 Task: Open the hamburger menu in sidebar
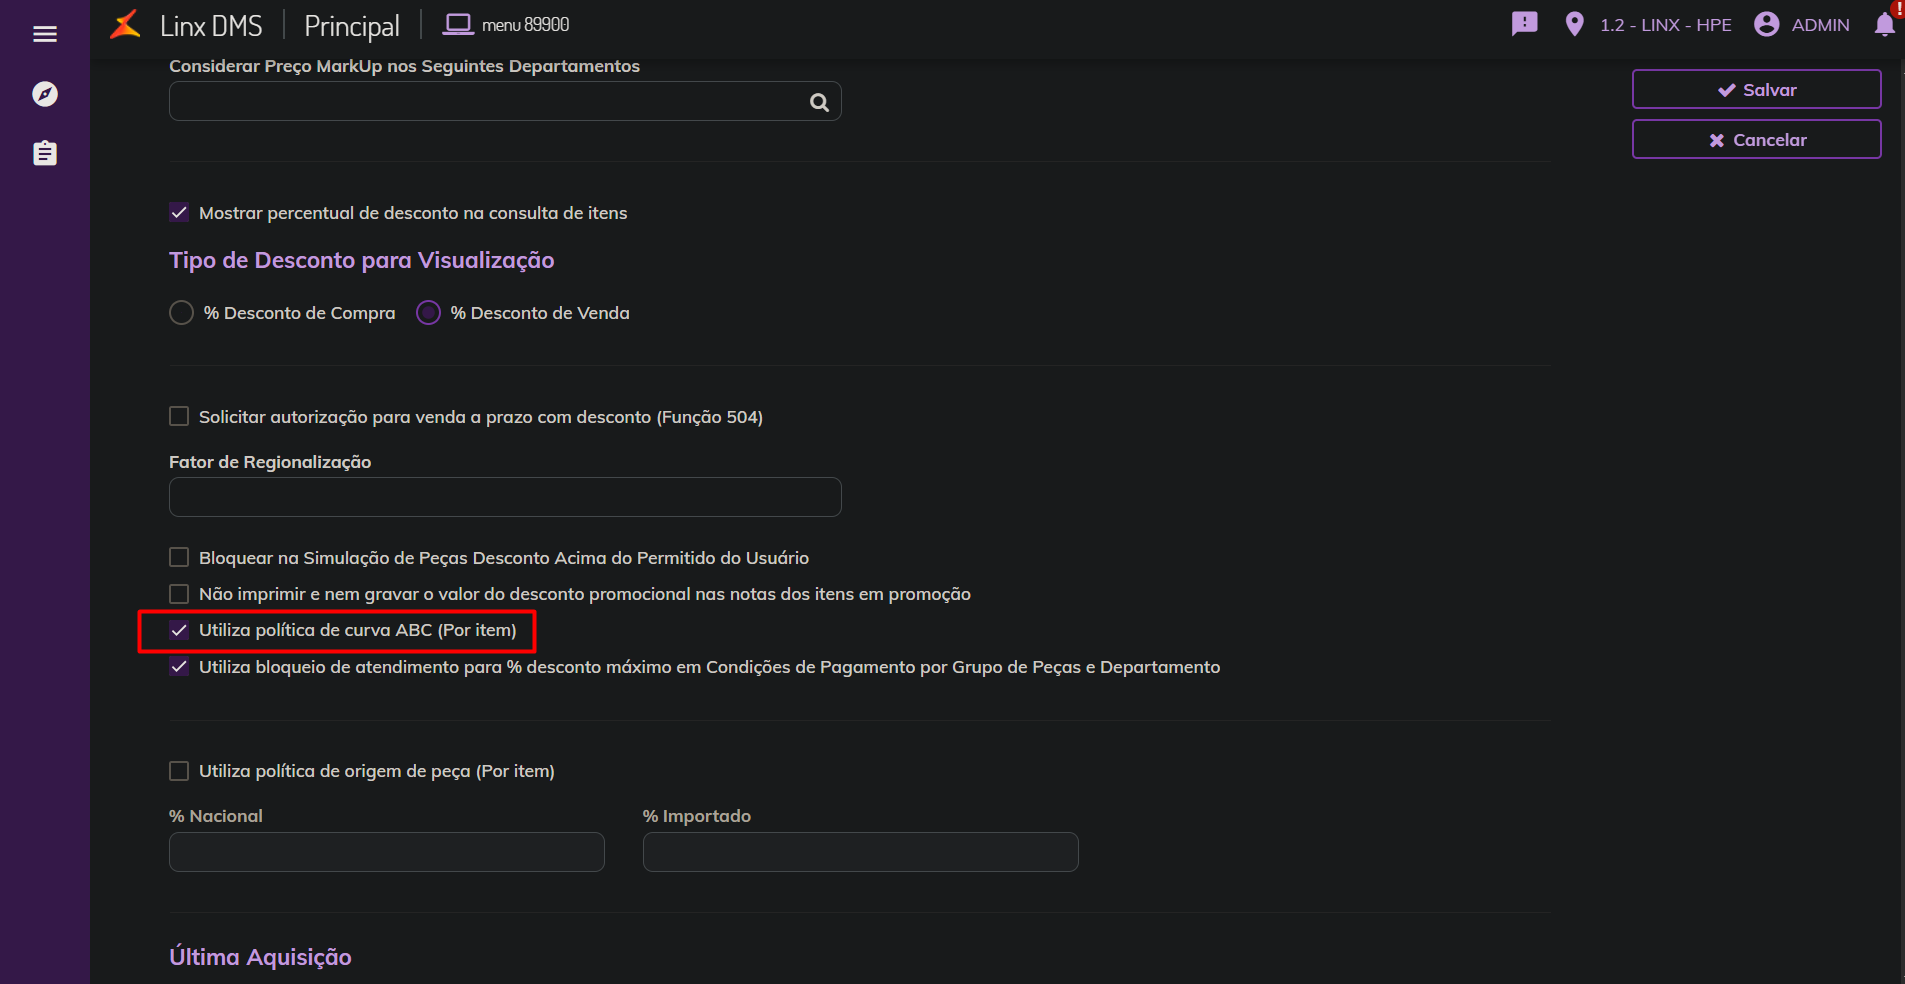[45, 34]
